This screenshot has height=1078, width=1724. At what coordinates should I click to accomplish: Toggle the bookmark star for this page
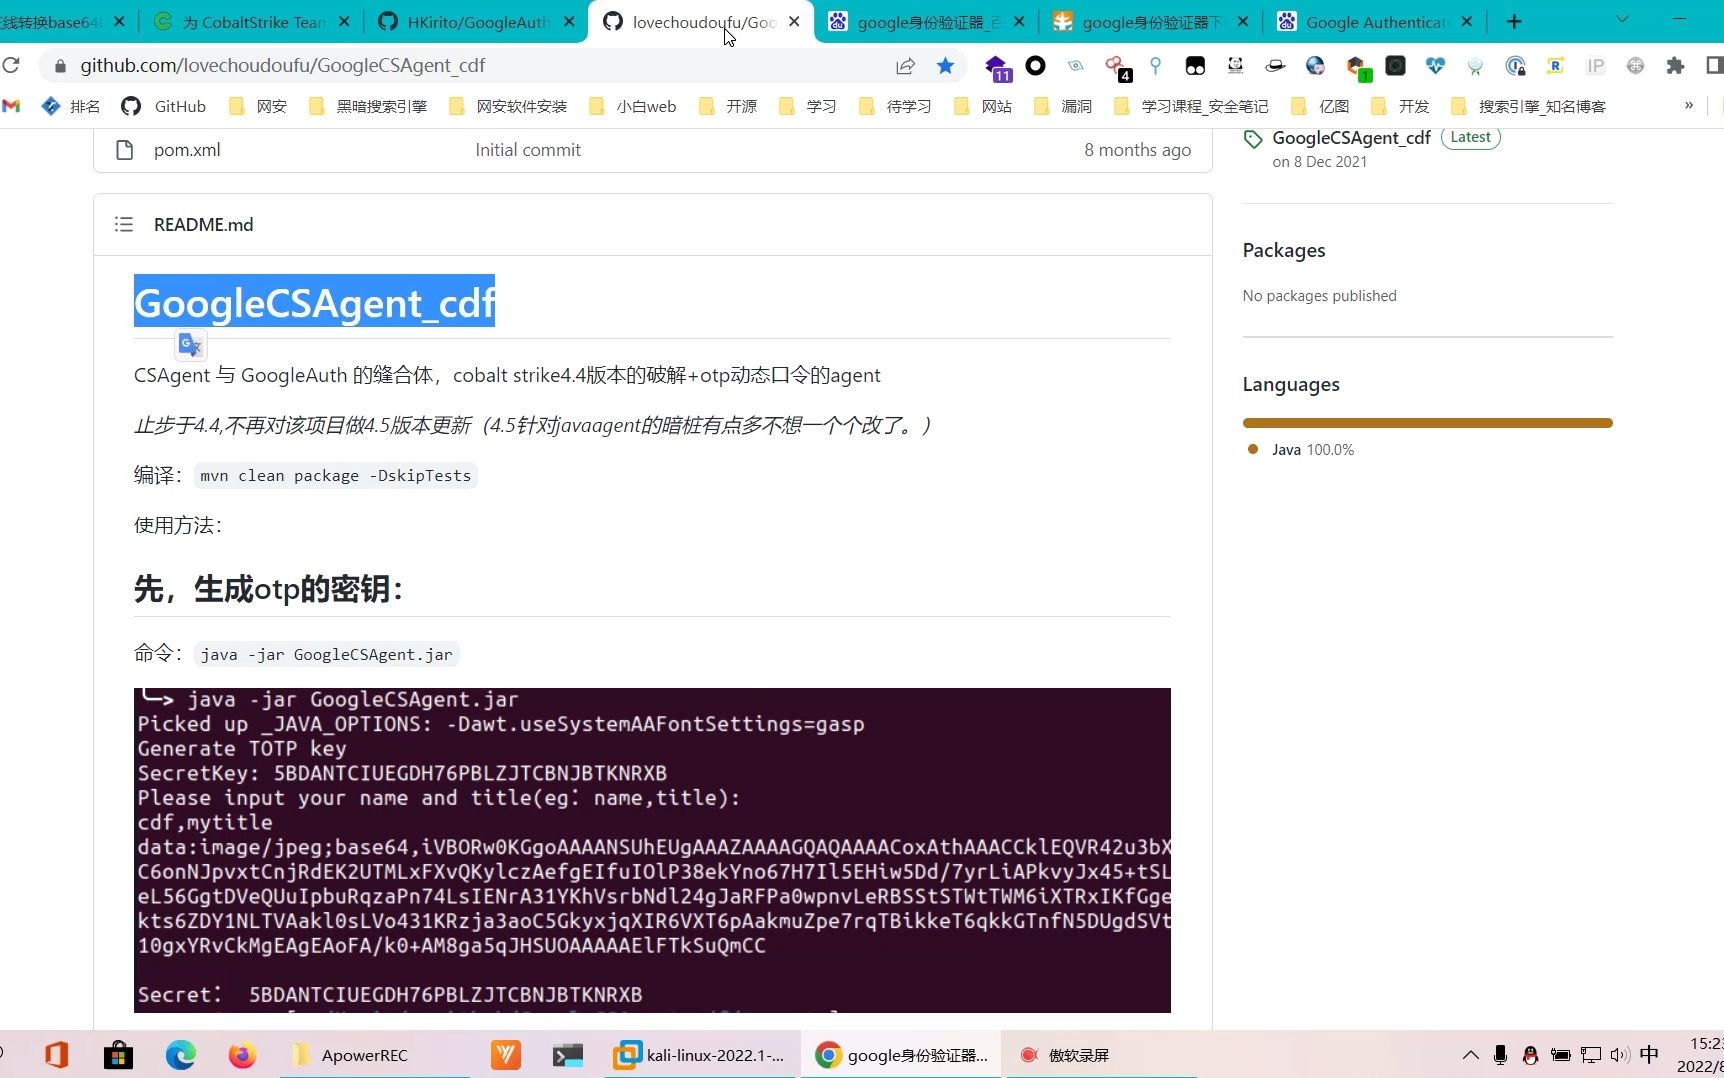[945, 66]
